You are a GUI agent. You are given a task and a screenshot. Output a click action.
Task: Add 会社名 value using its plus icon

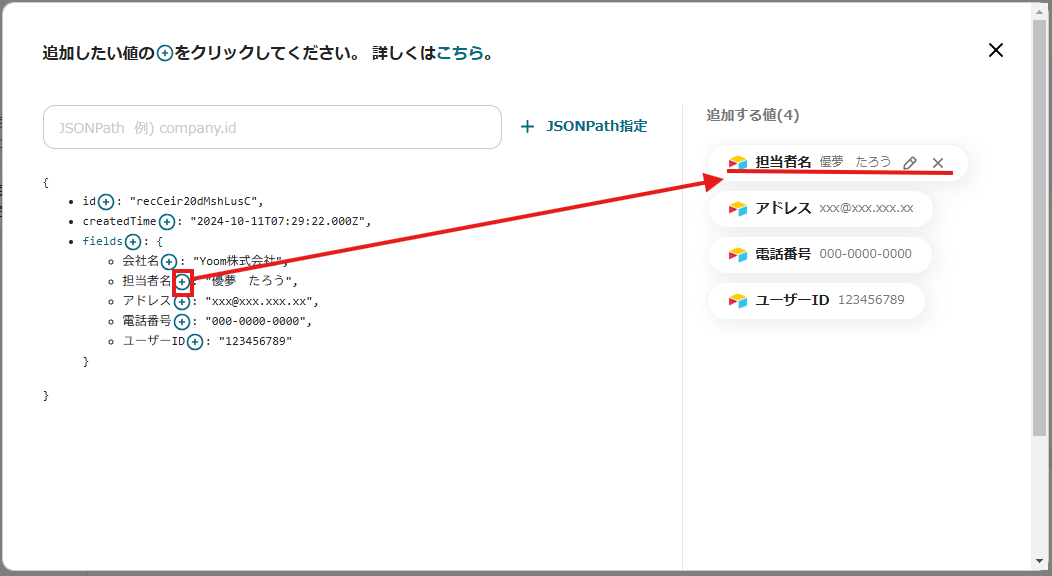click(170, 262)
